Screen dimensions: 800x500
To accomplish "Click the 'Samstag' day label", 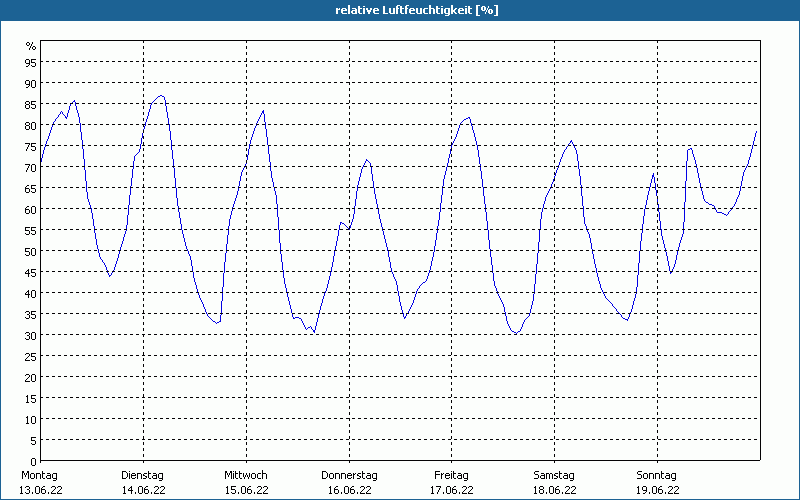I will (554, 476).
